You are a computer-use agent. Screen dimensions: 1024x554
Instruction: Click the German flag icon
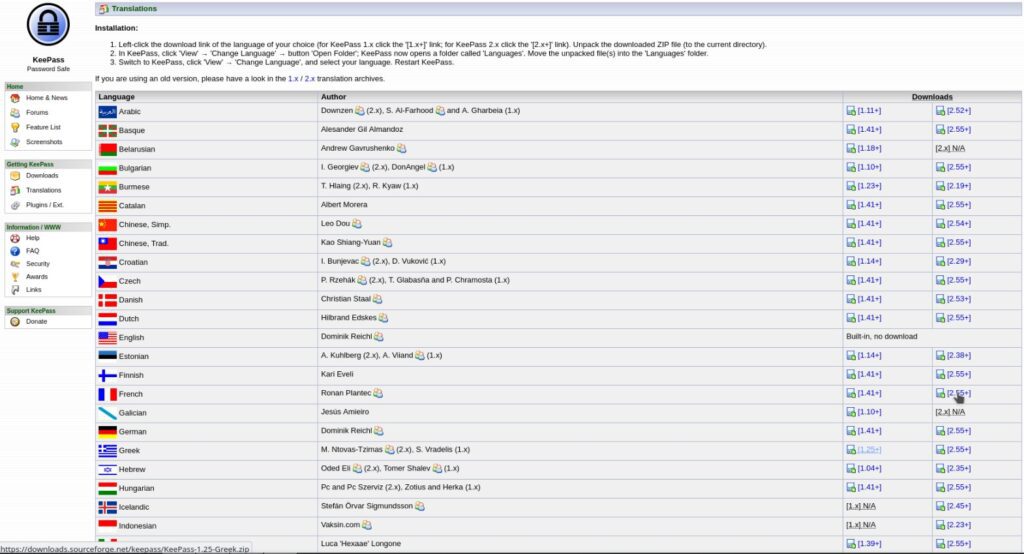(107, 432)
